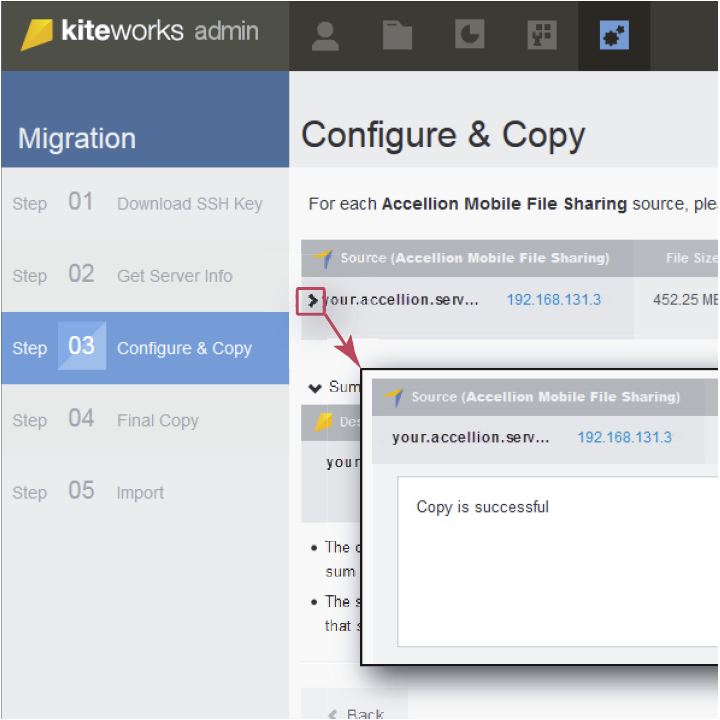Go to Step 04 Final Copy

(145, 420)
